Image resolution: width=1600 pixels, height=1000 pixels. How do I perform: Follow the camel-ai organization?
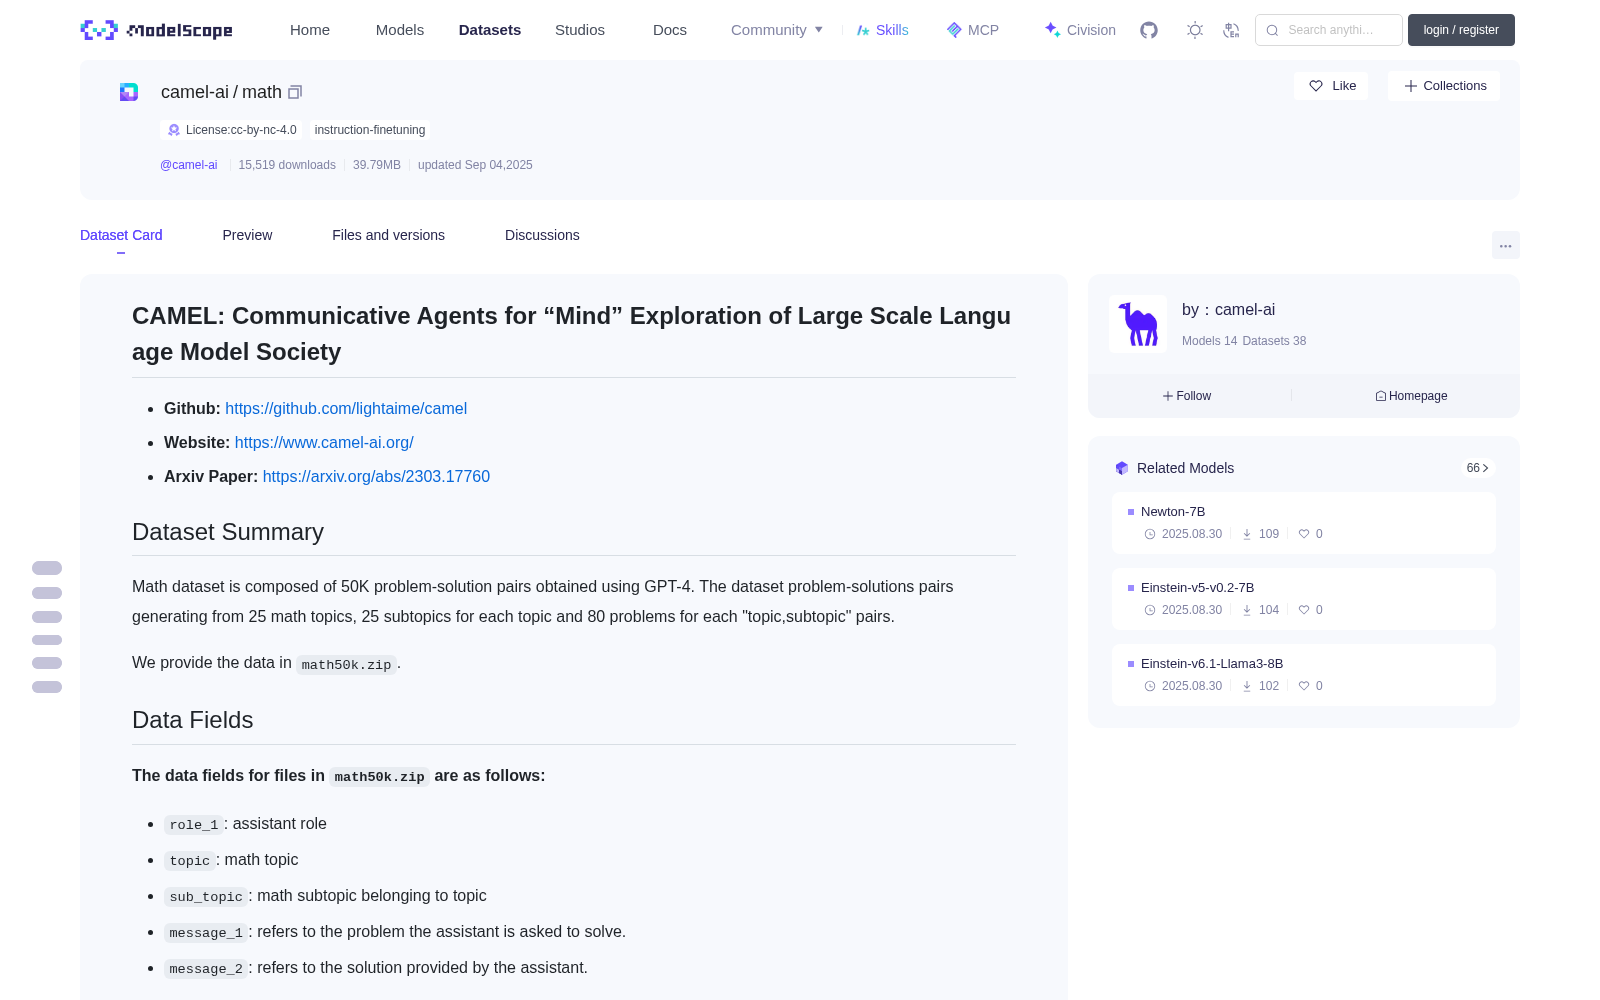(x=1187, y=396)
